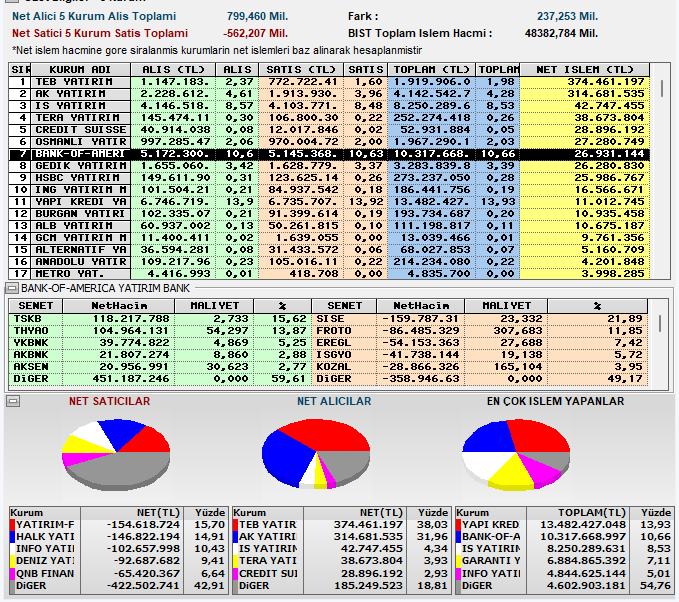Screen dimensions: 679x602
Task: Select the CREDIT SUISSE row
Action: point(329,130)
